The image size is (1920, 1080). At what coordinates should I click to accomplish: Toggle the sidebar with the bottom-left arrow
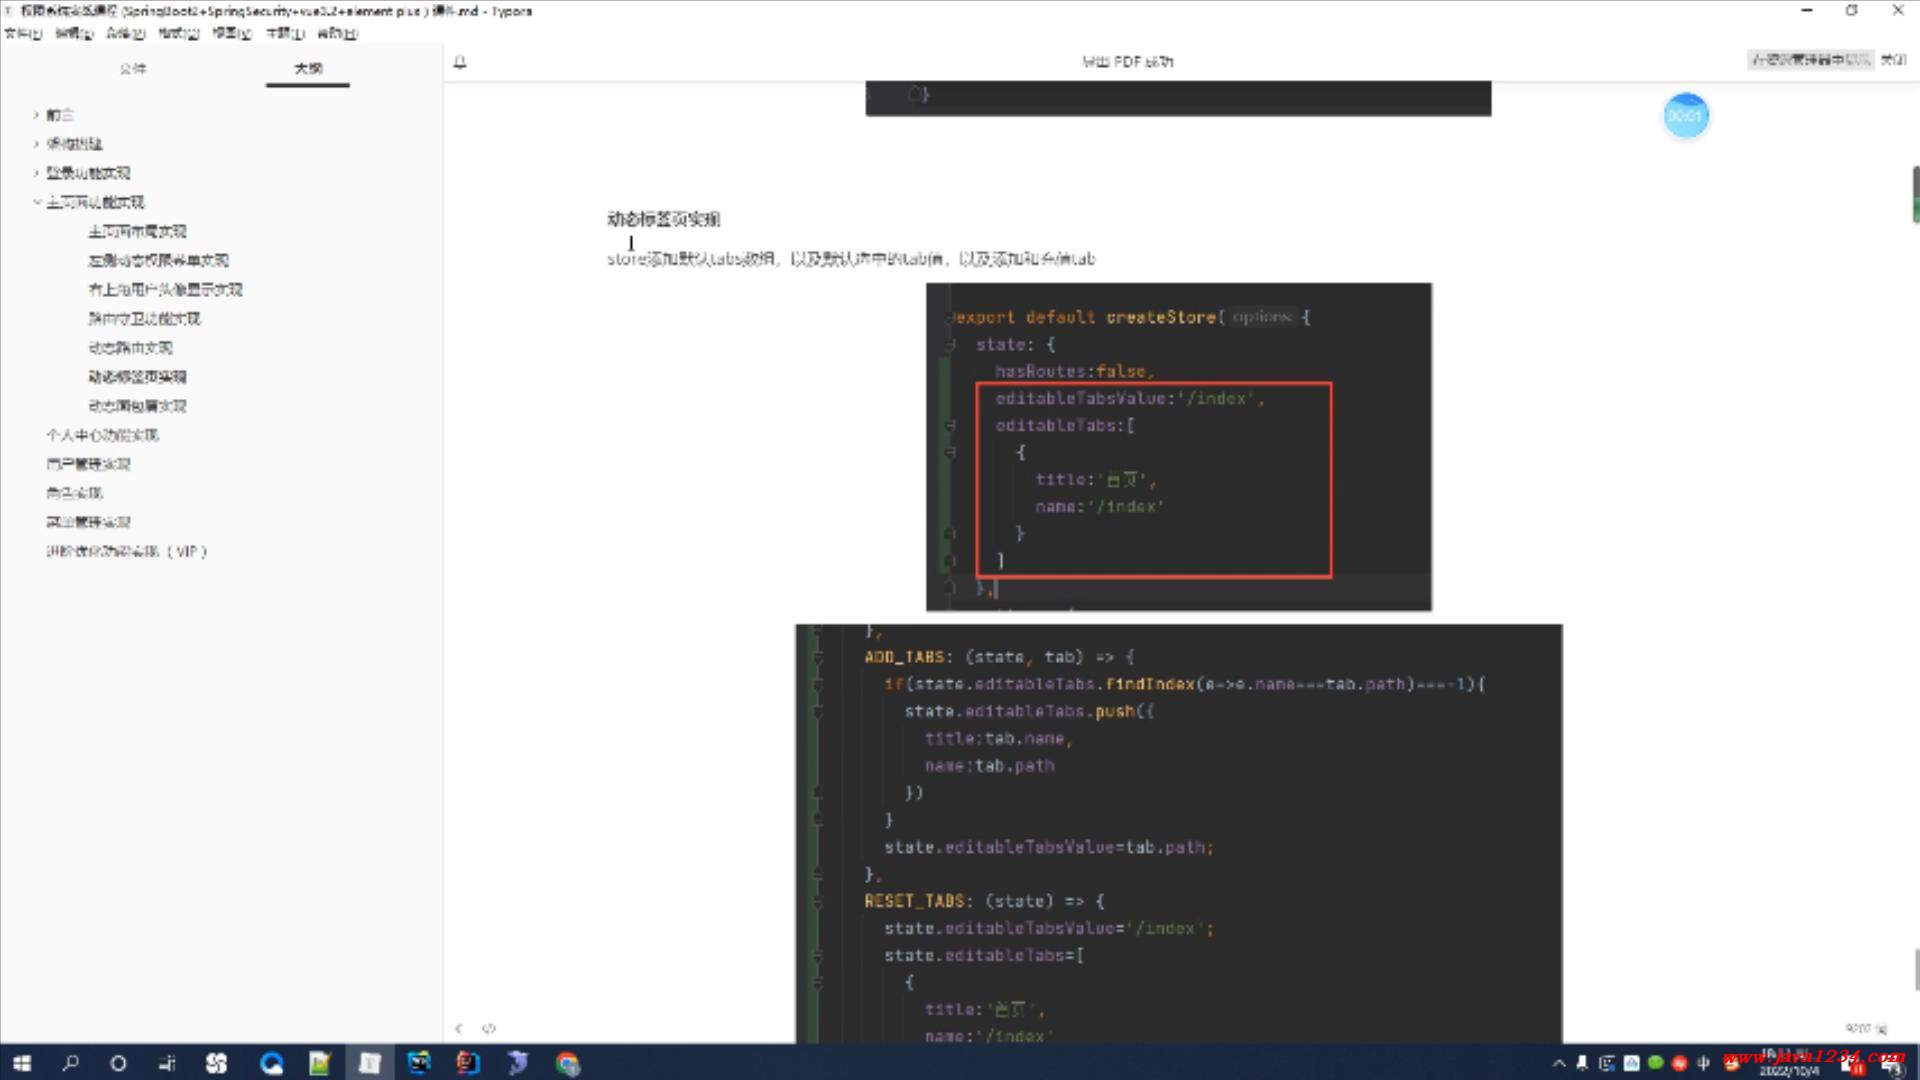click(x=459, y=1028)
